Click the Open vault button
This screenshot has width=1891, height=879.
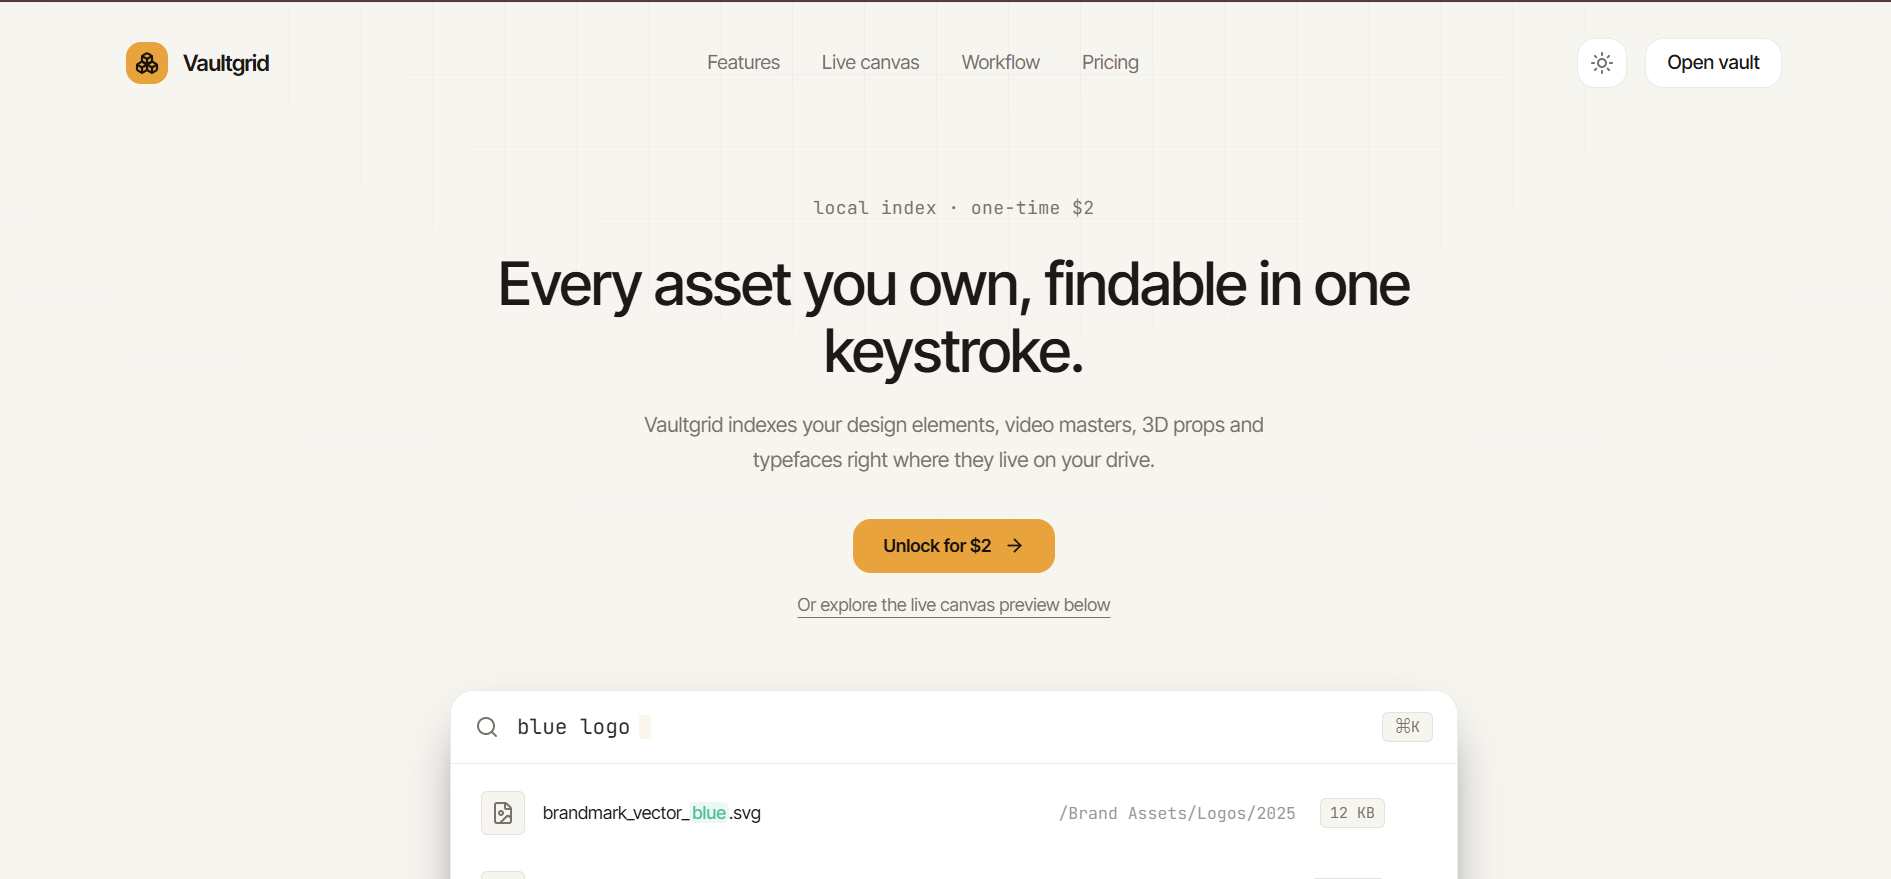point(1713,63)
